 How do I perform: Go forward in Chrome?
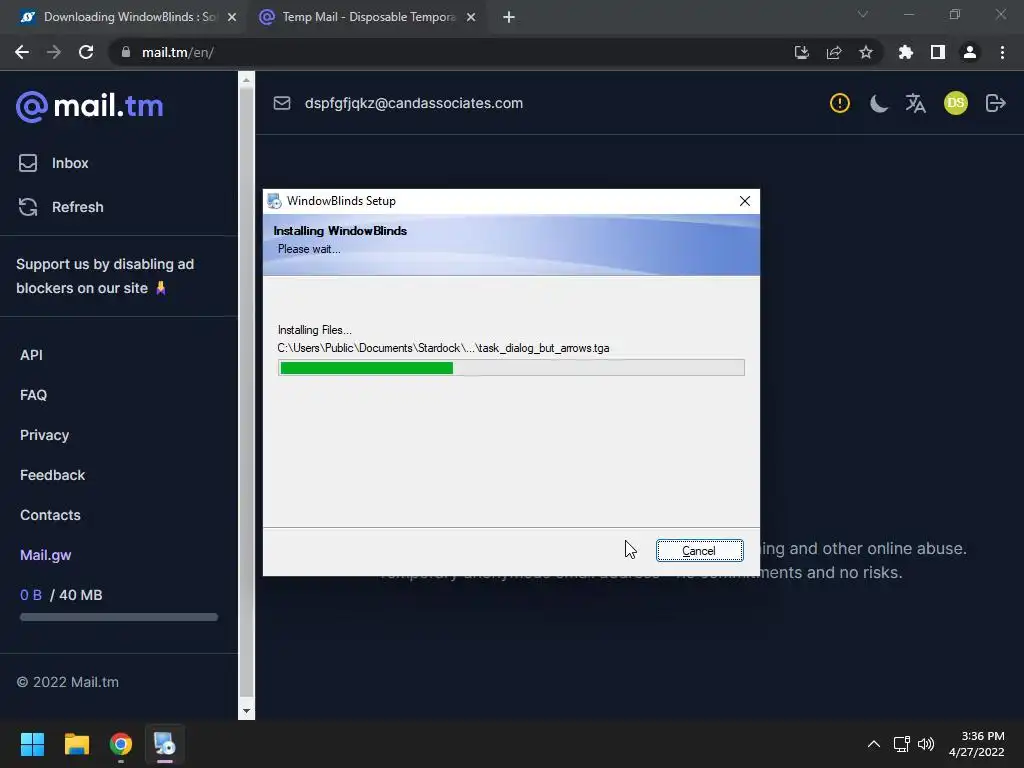click(x=54, y=52)
